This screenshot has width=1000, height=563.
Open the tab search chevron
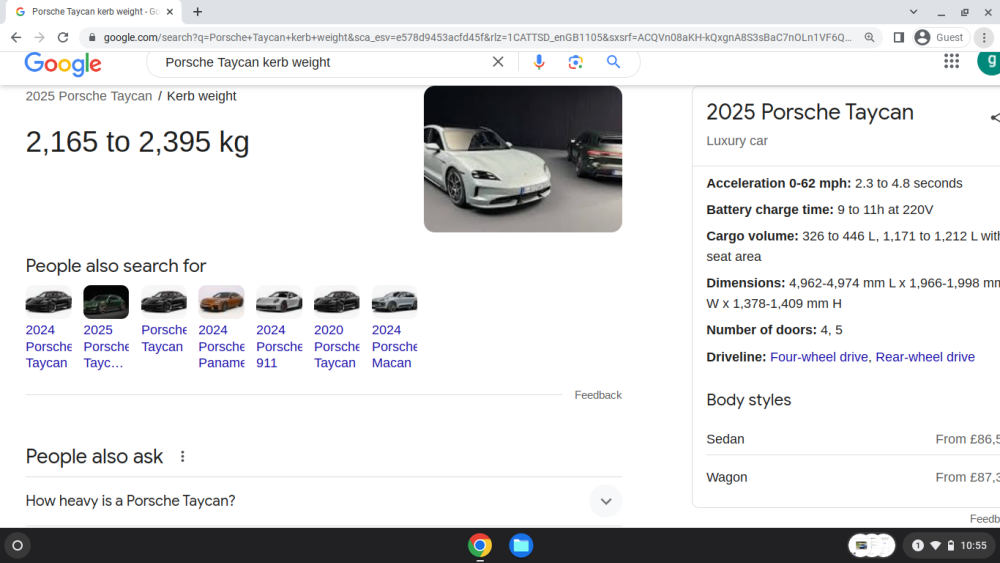click(913, 11)
